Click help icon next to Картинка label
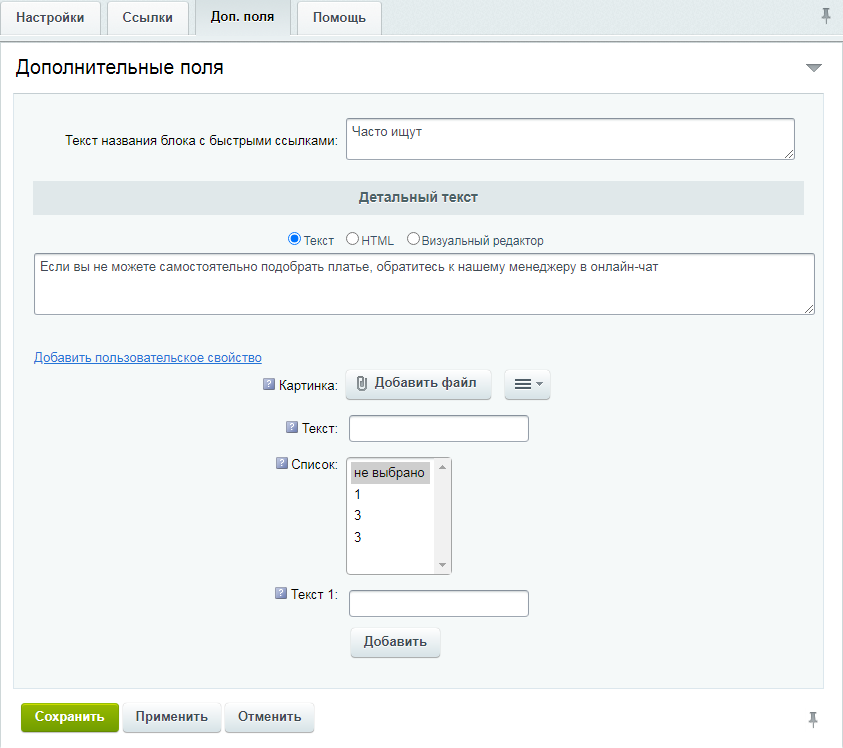 click(x=268, y=384)
